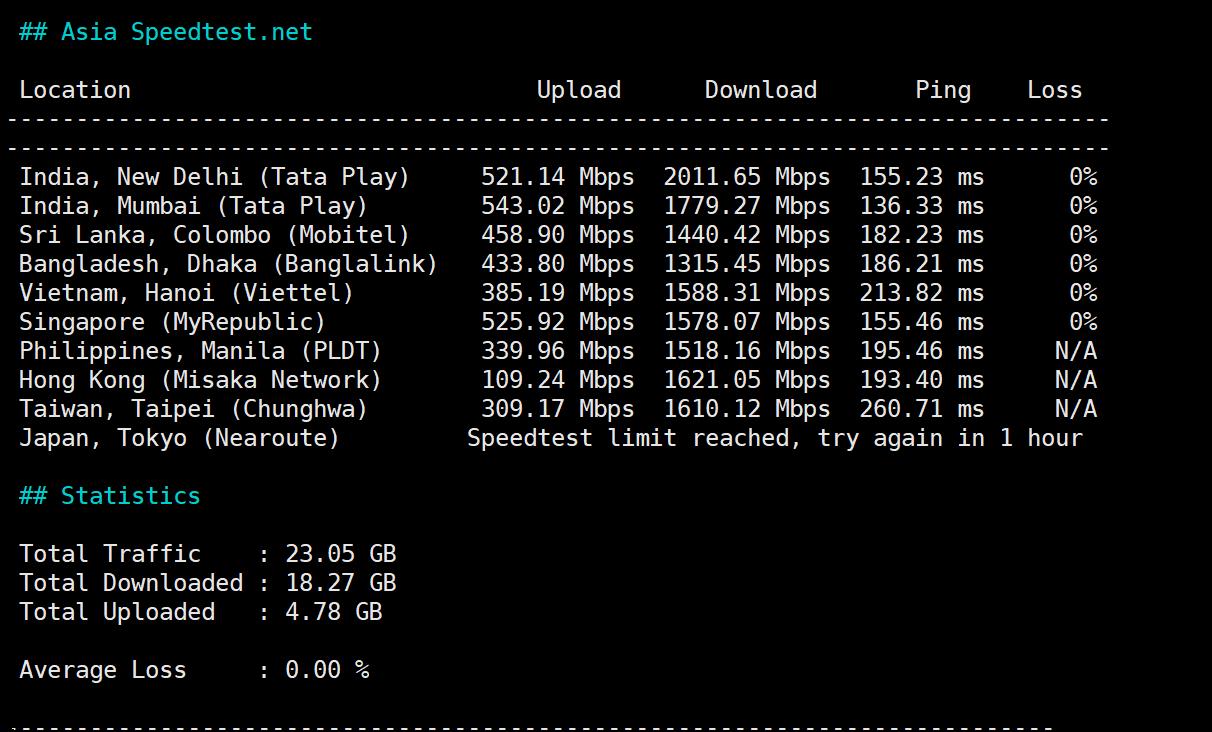Click the Hong Kong (Misaka Network) location

click(x=200, y=380)
